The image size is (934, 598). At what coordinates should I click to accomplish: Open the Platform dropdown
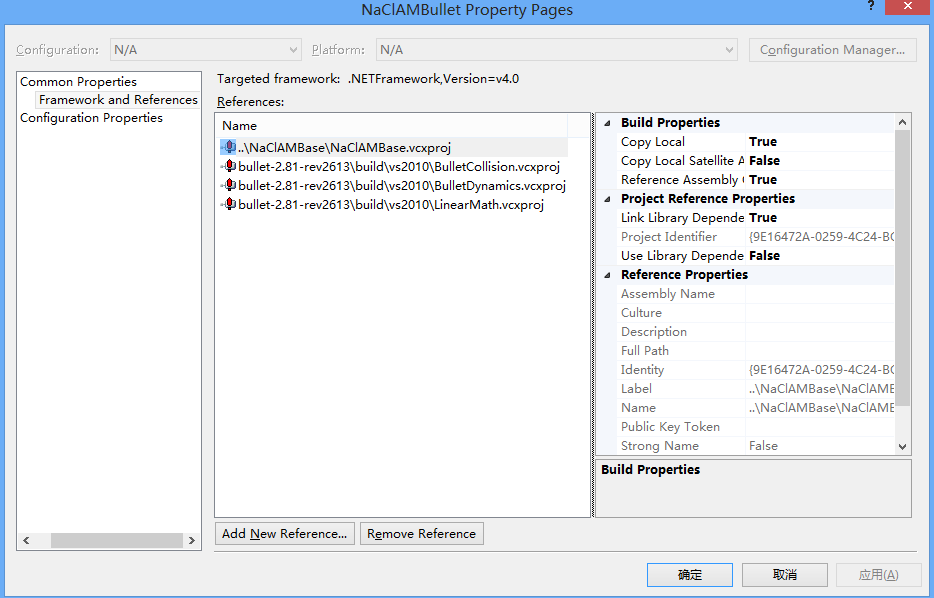557,50
